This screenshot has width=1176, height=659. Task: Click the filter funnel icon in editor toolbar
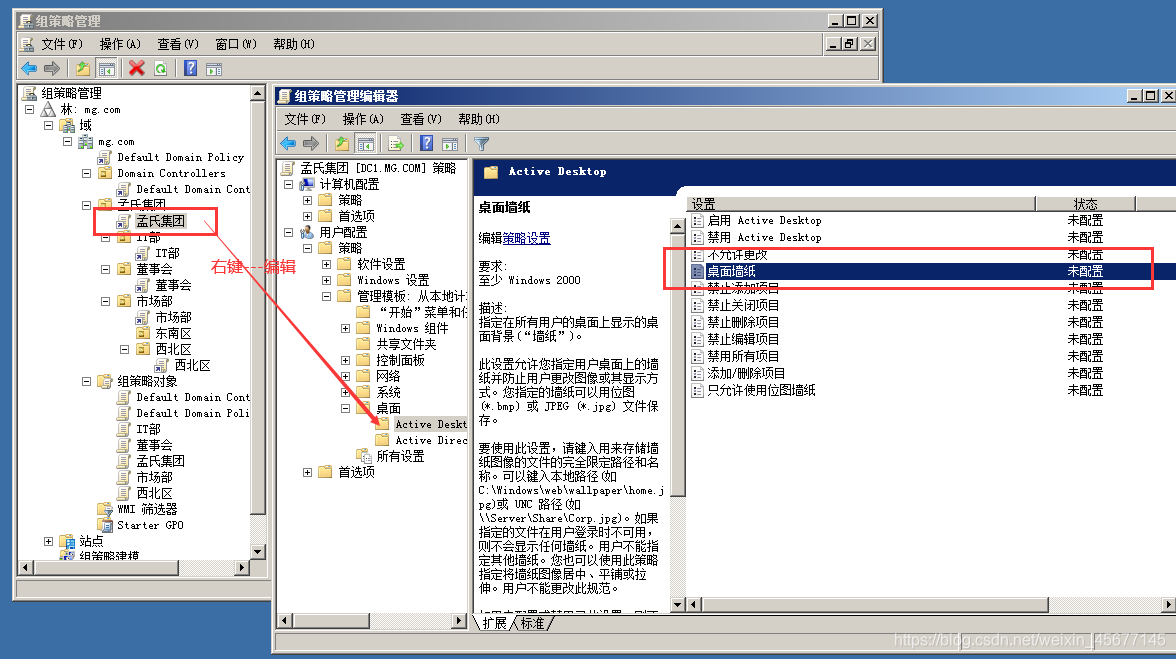click(482, 143)
